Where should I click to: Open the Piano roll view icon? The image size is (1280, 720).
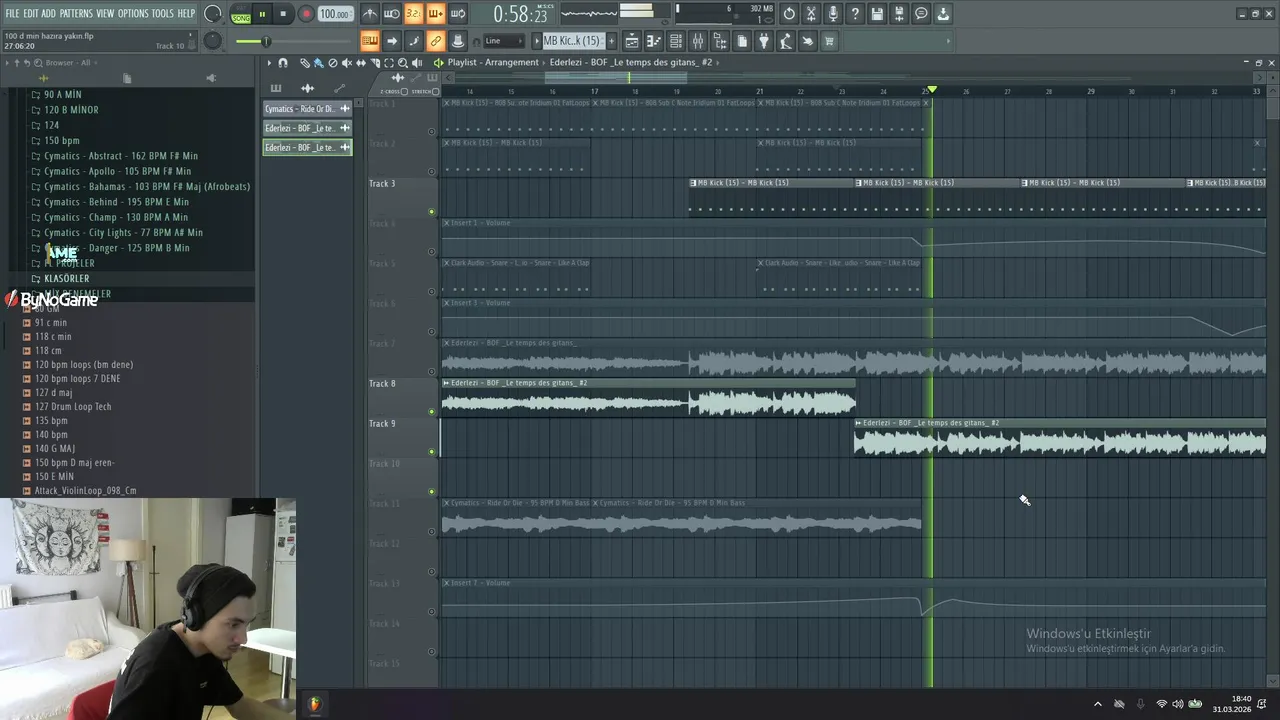654,41
